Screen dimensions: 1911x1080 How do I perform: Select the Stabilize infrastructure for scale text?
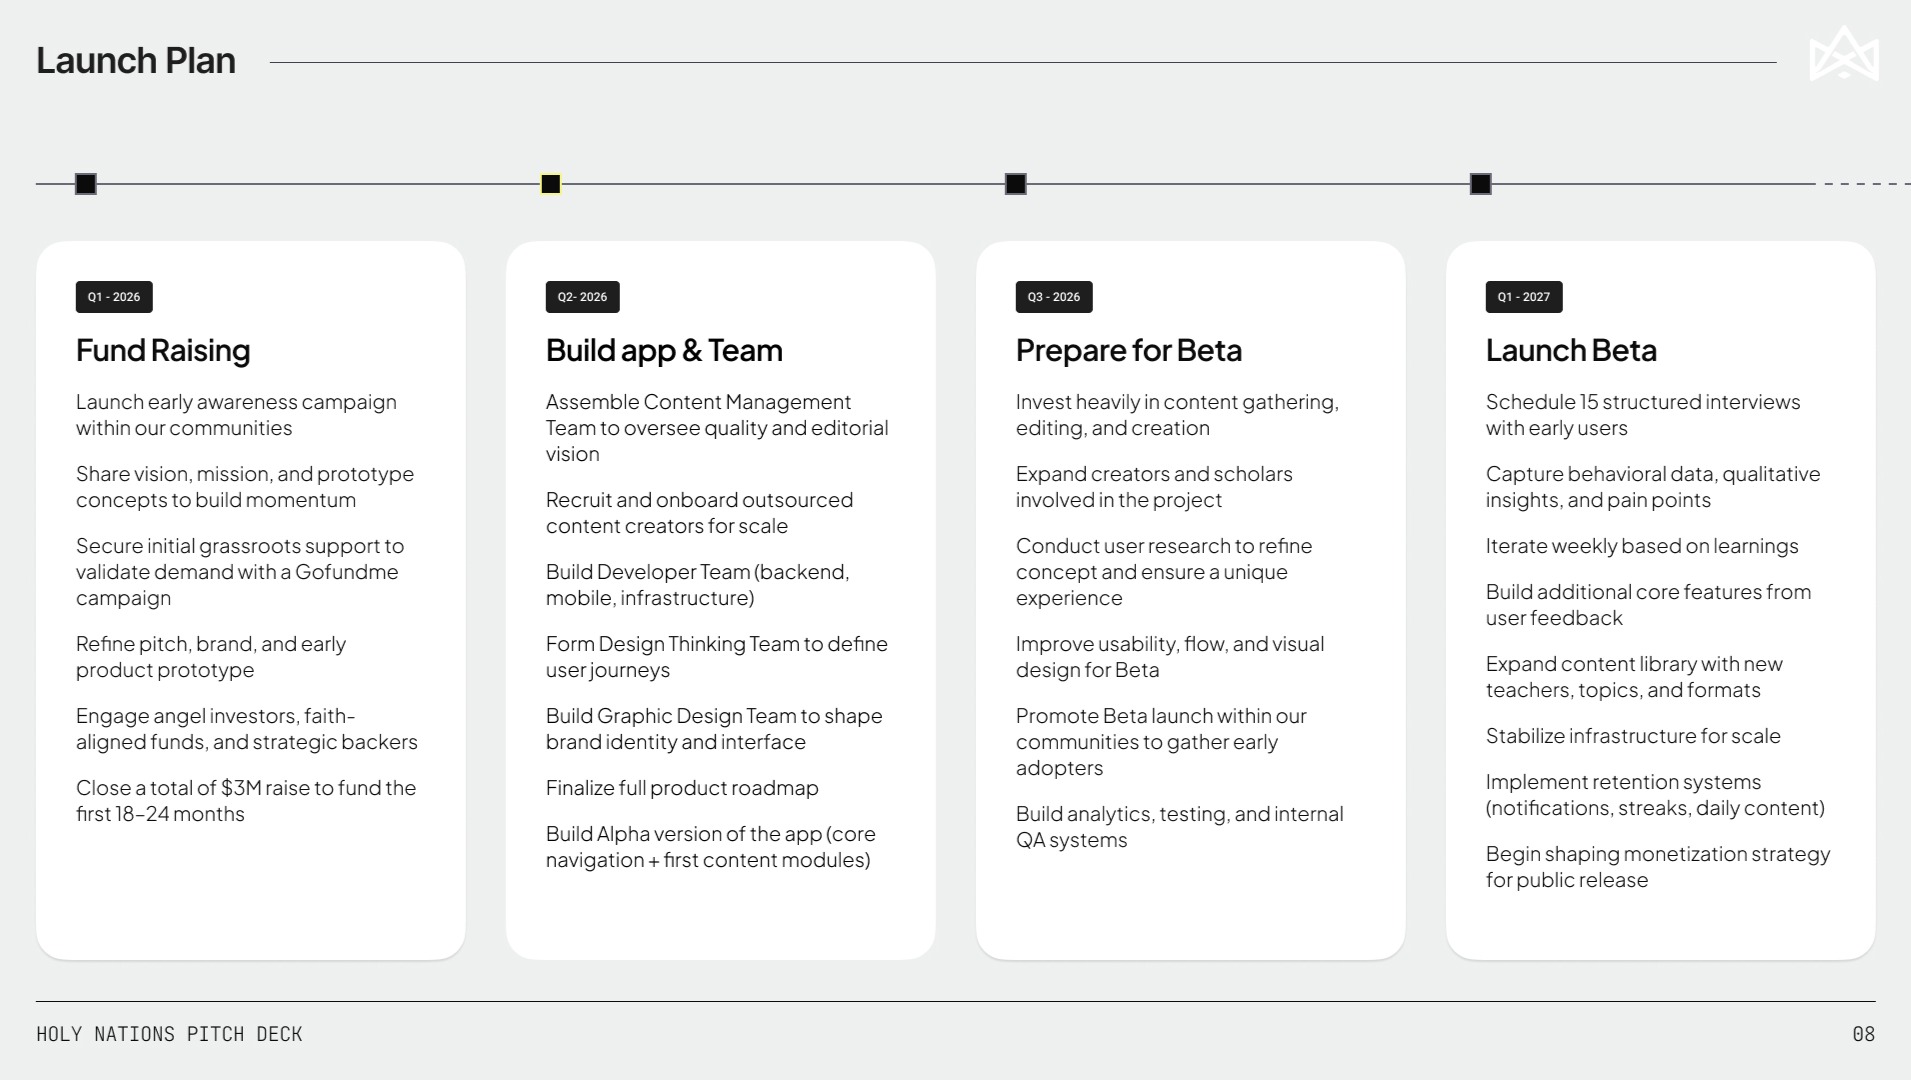tap(1633, 736)
